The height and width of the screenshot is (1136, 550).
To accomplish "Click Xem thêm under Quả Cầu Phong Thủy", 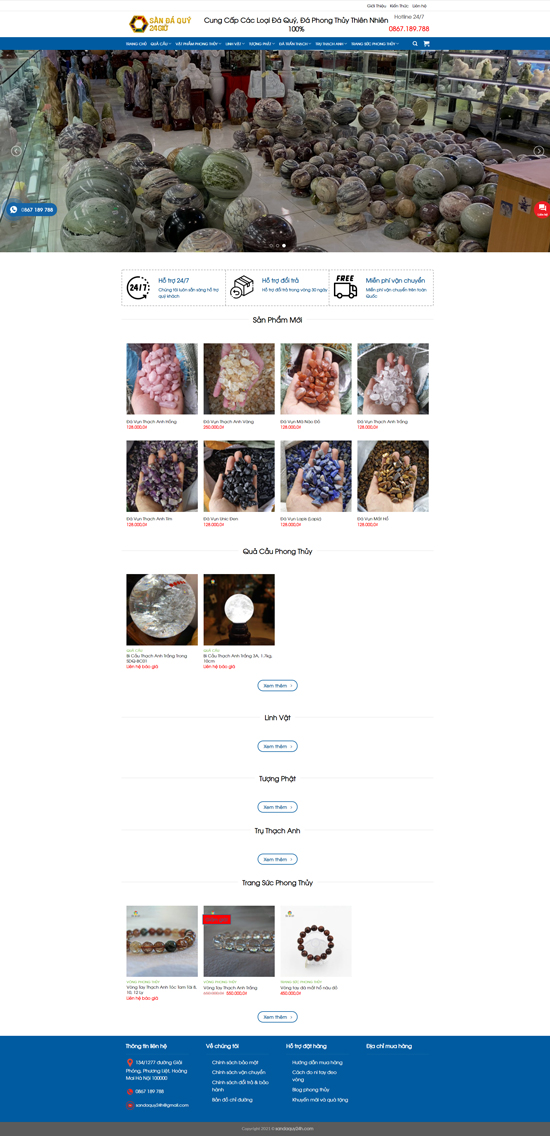I will click(278, 685).
